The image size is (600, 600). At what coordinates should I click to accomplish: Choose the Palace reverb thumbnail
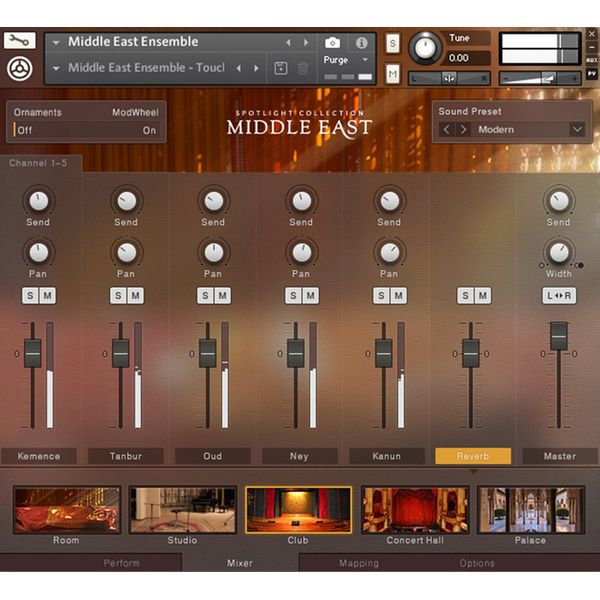click(531, 510)
